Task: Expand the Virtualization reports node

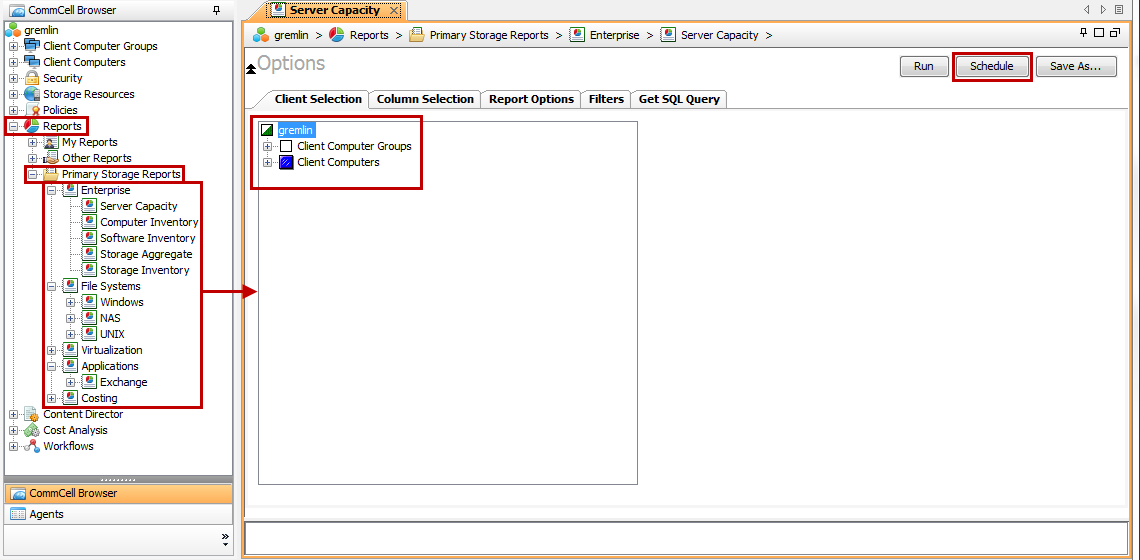Action: pos(52,350)
